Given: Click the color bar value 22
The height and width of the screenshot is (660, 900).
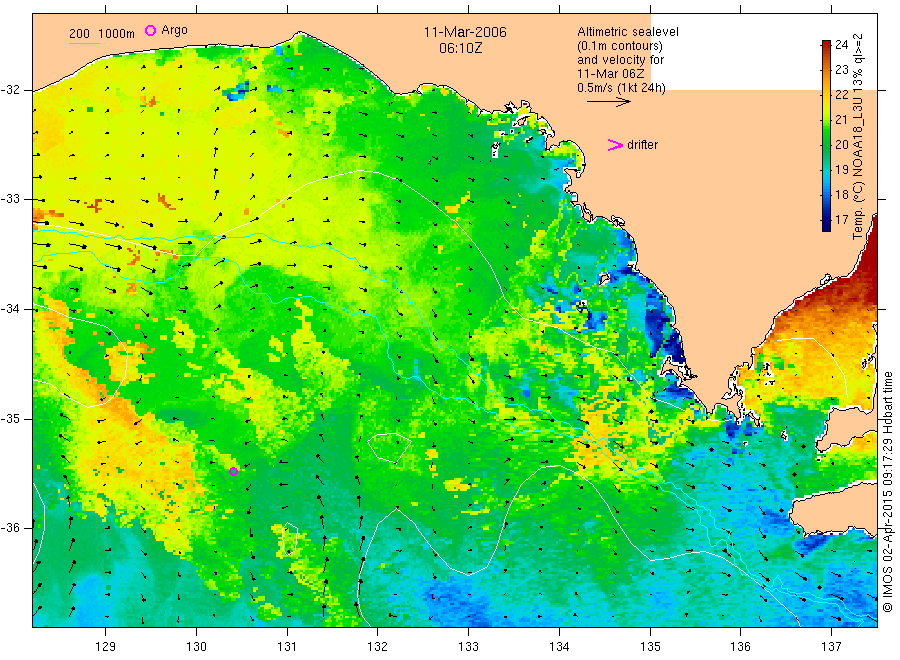Looking at the screenshot, I should point(841,95).
